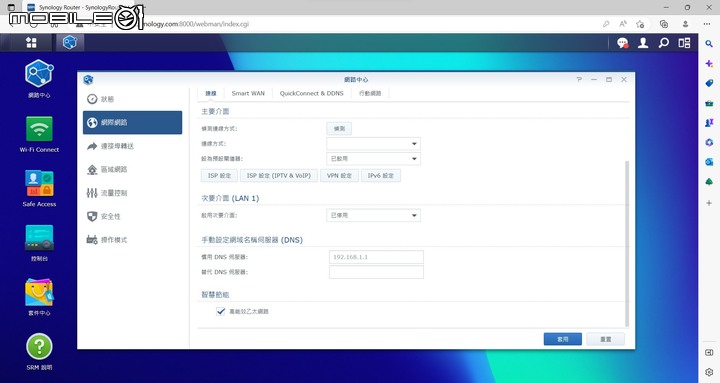Screen dimensions: 720x383
Task: Open Edge sidebar Copilot sparkle icon
Action: pyautogui.click(x=709, y=64)
